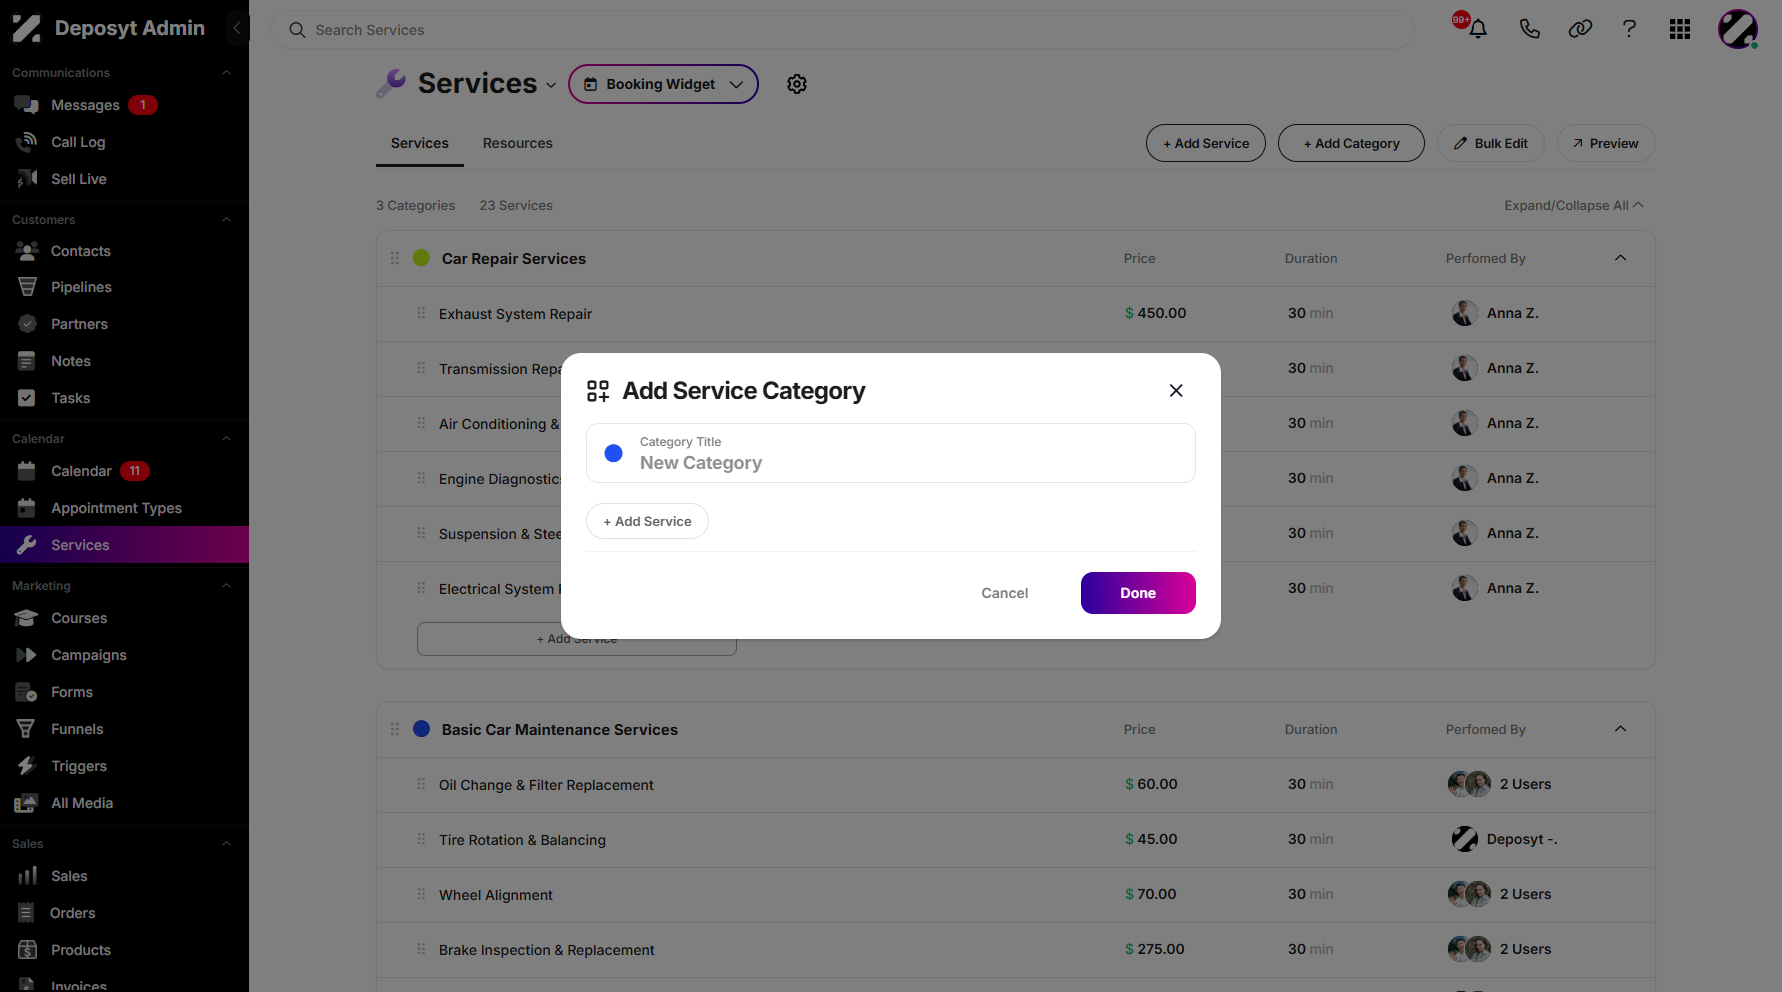Focus the Category Title input field

coord(891,453)
